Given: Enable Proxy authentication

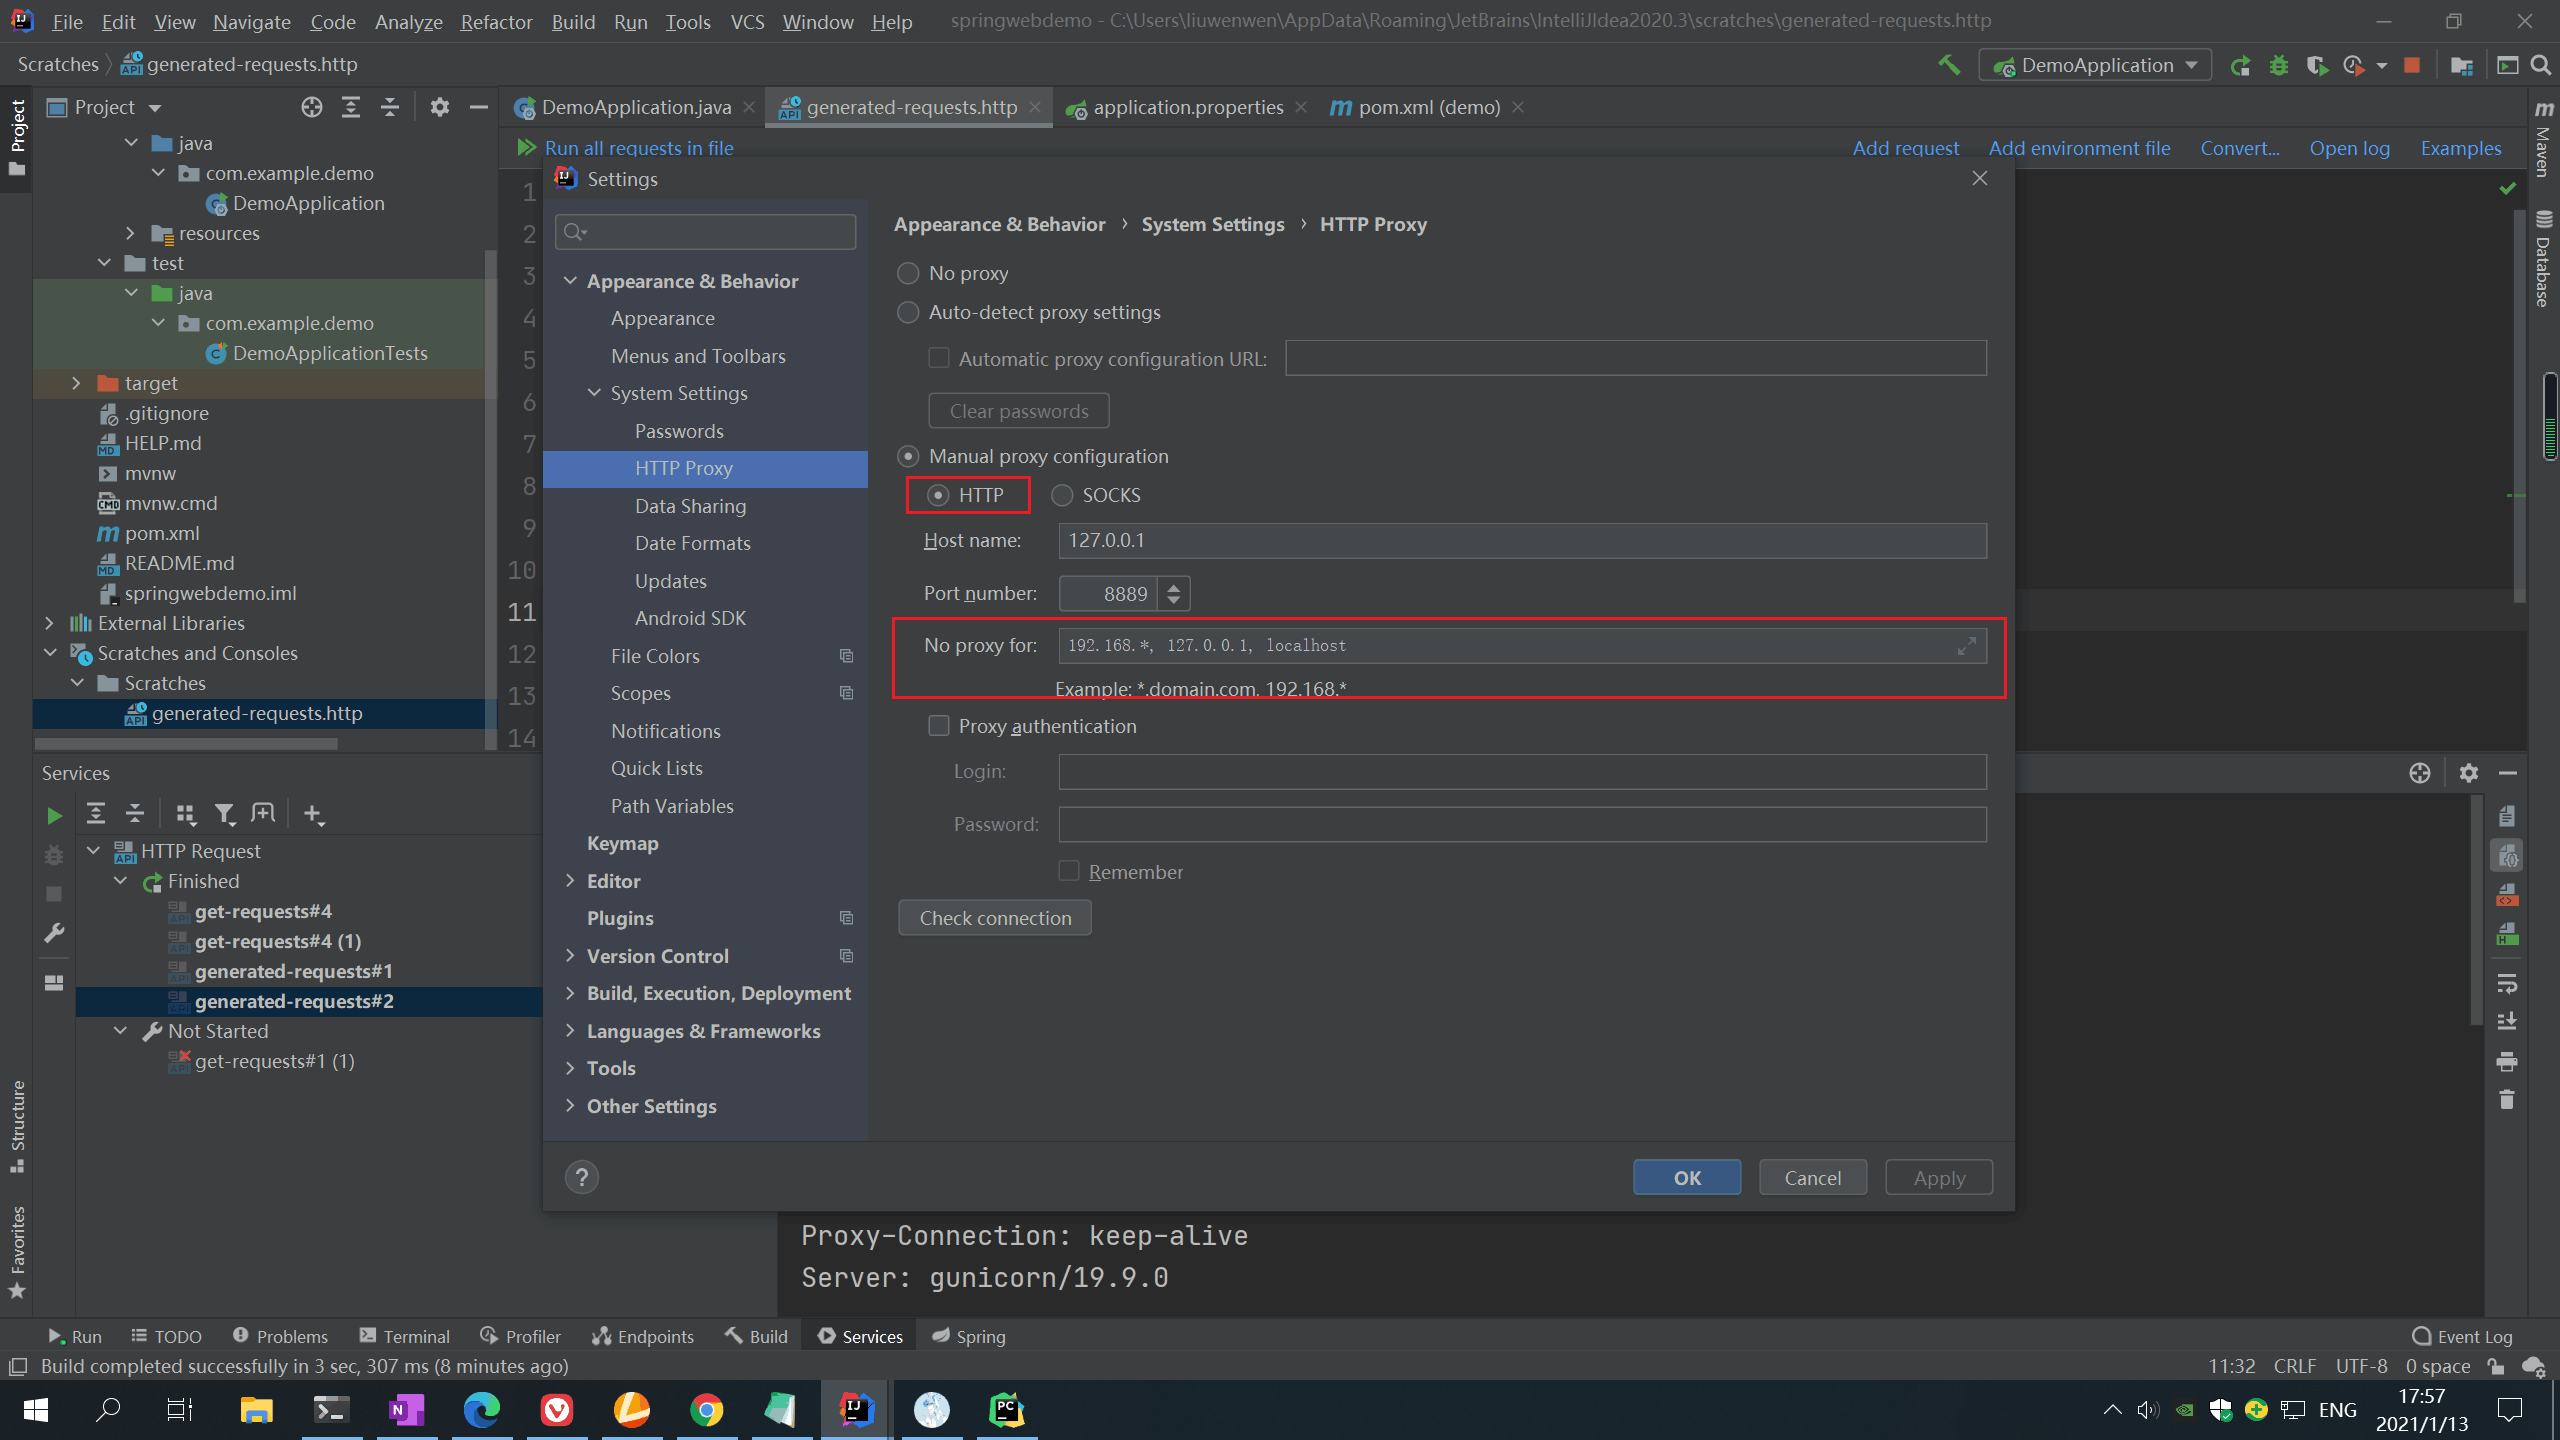Looking at the screenshot, I should point(938,726).
